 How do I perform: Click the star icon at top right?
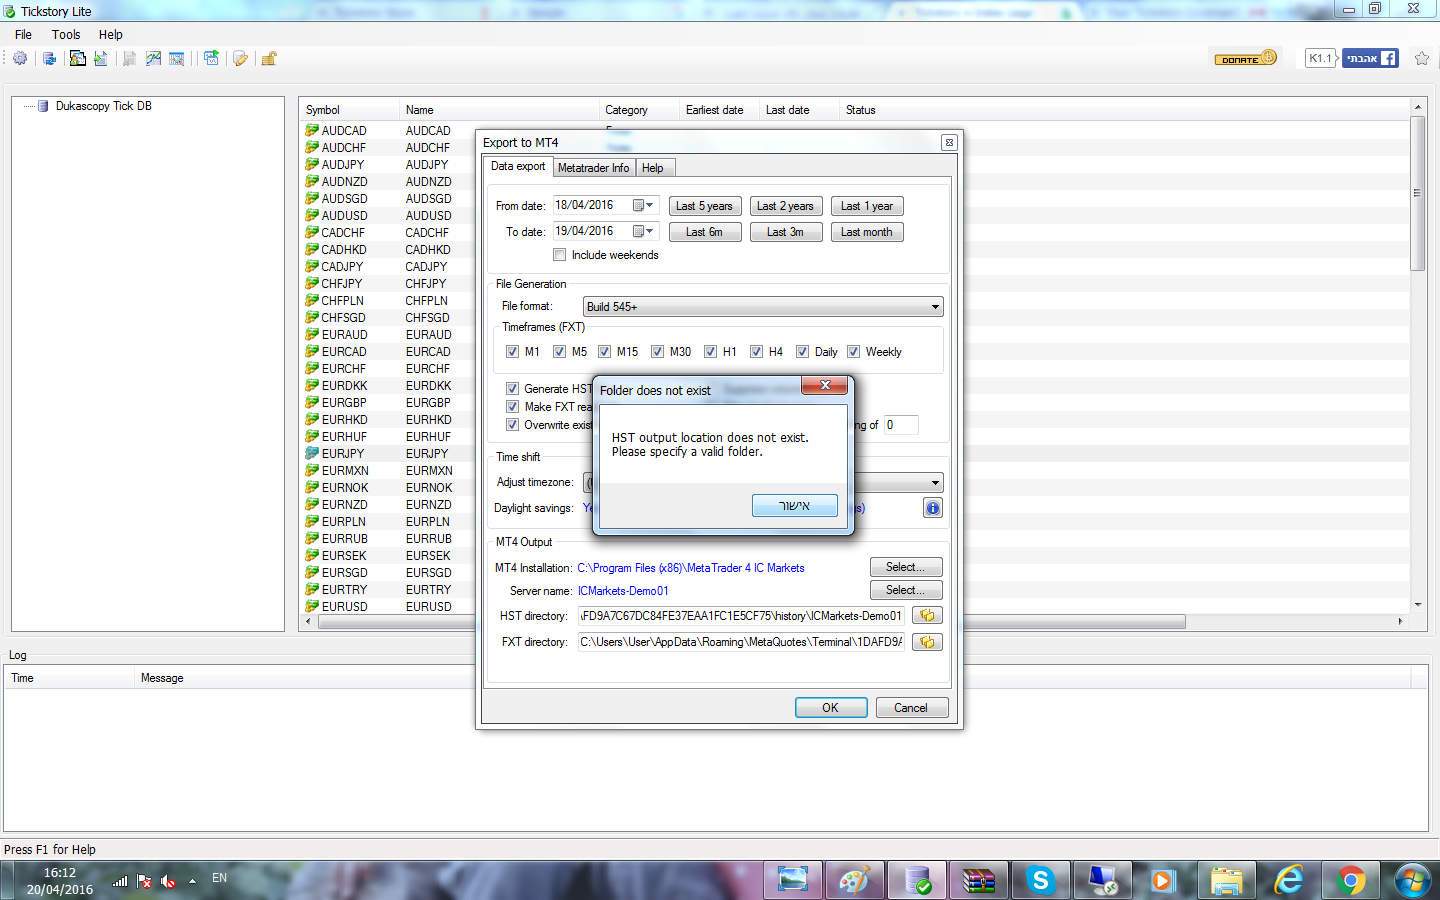pyautogui.click(x=1422, y=58)
